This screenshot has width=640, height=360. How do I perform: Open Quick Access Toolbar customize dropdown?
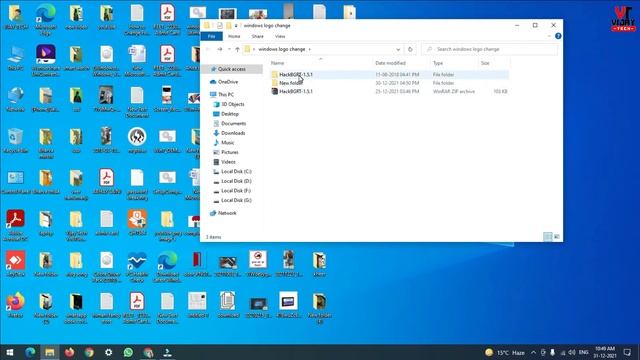(x=236, y=26)
